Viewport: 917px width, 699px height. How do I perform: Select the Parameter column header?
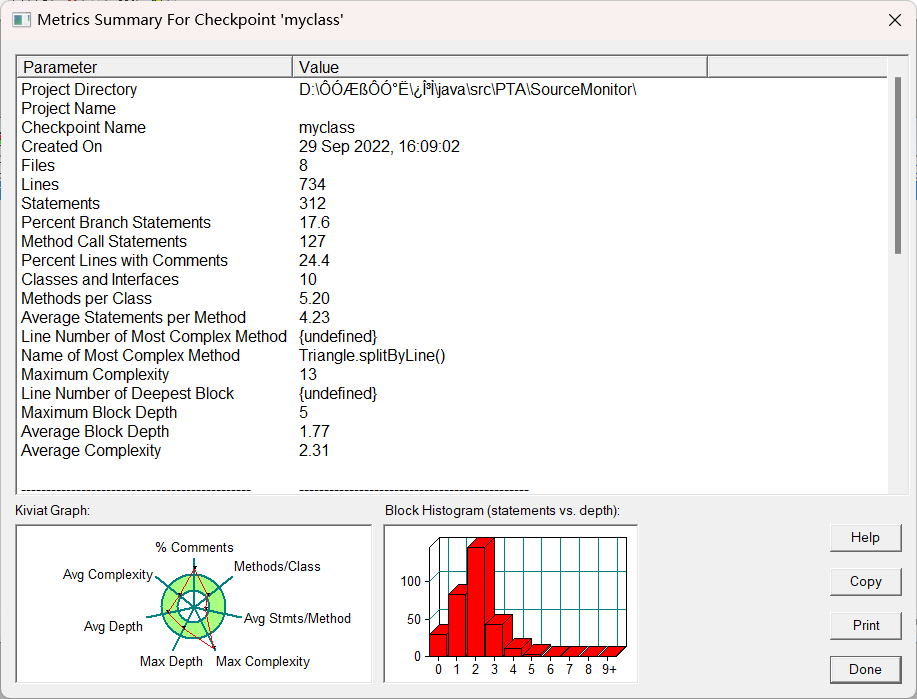point(155,67)
